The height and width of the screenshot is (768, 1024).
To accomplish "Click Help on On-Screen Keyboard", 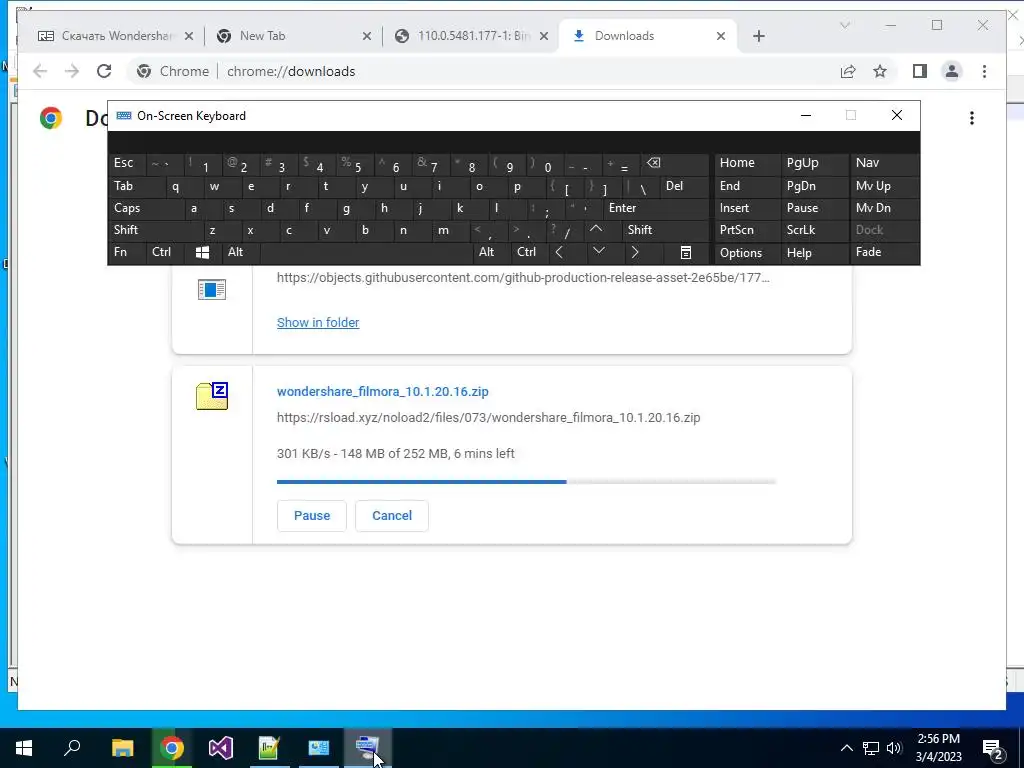I will 814,253.
